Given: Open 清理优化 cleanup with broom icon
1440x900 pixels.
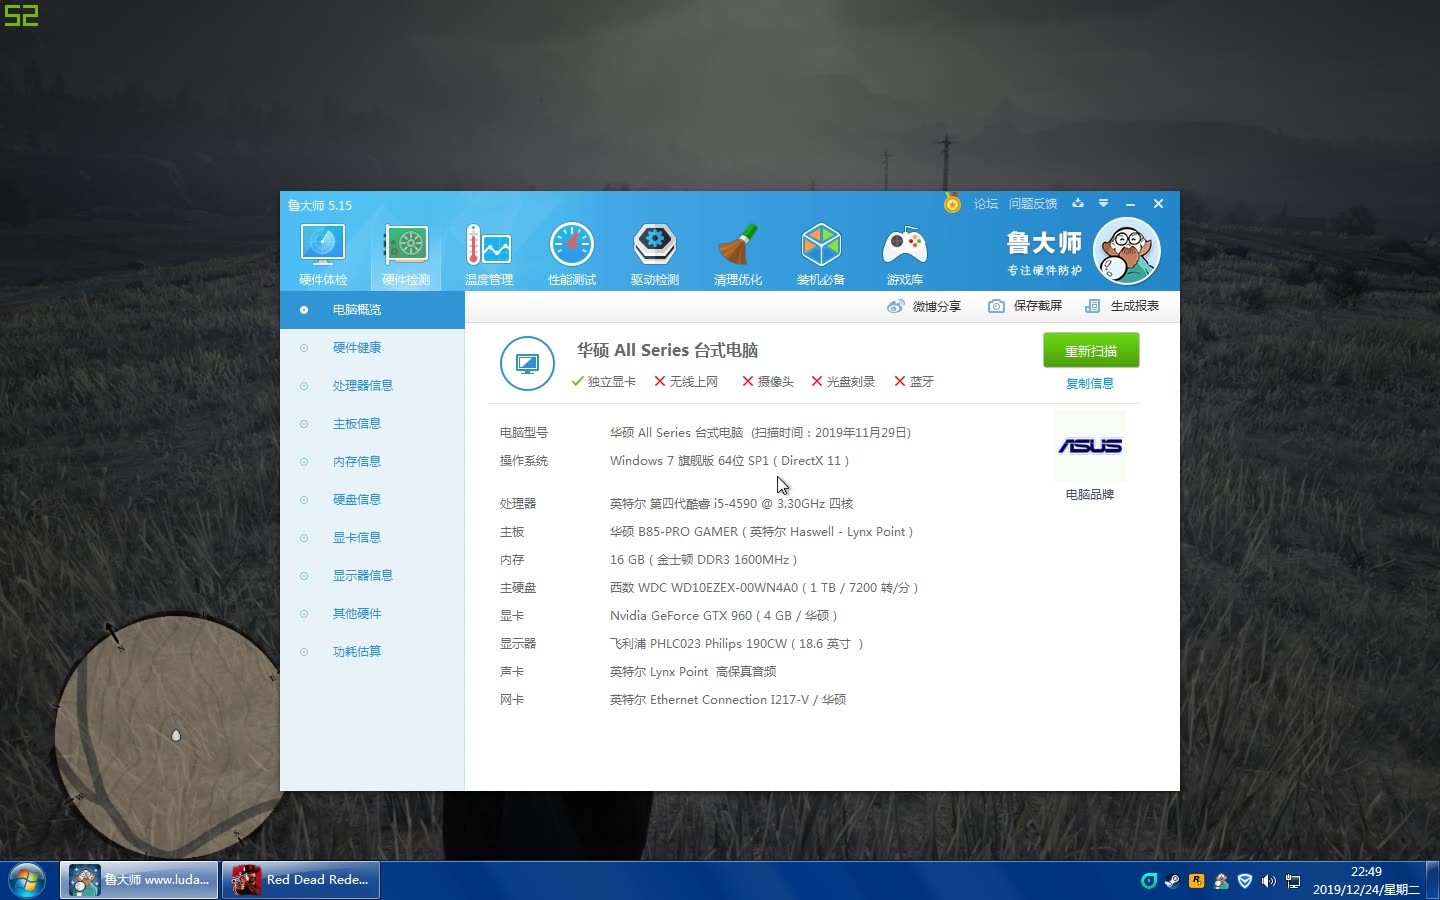Looking at the screenshot, I should coord(738,254).
